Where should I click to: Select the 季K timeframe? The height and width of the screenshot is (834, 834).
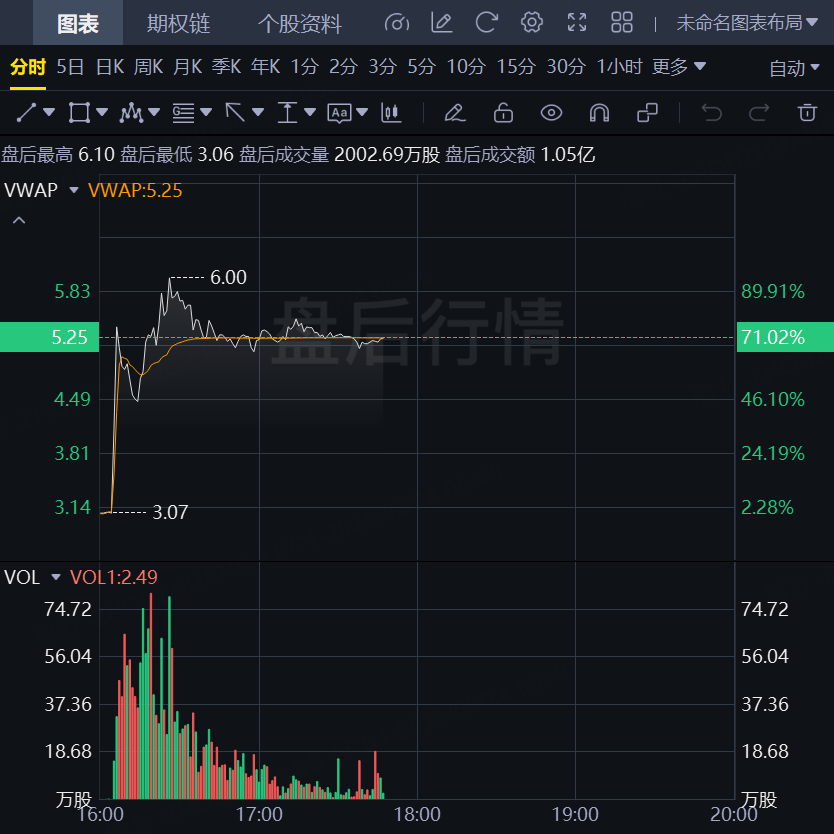point(227,67)
